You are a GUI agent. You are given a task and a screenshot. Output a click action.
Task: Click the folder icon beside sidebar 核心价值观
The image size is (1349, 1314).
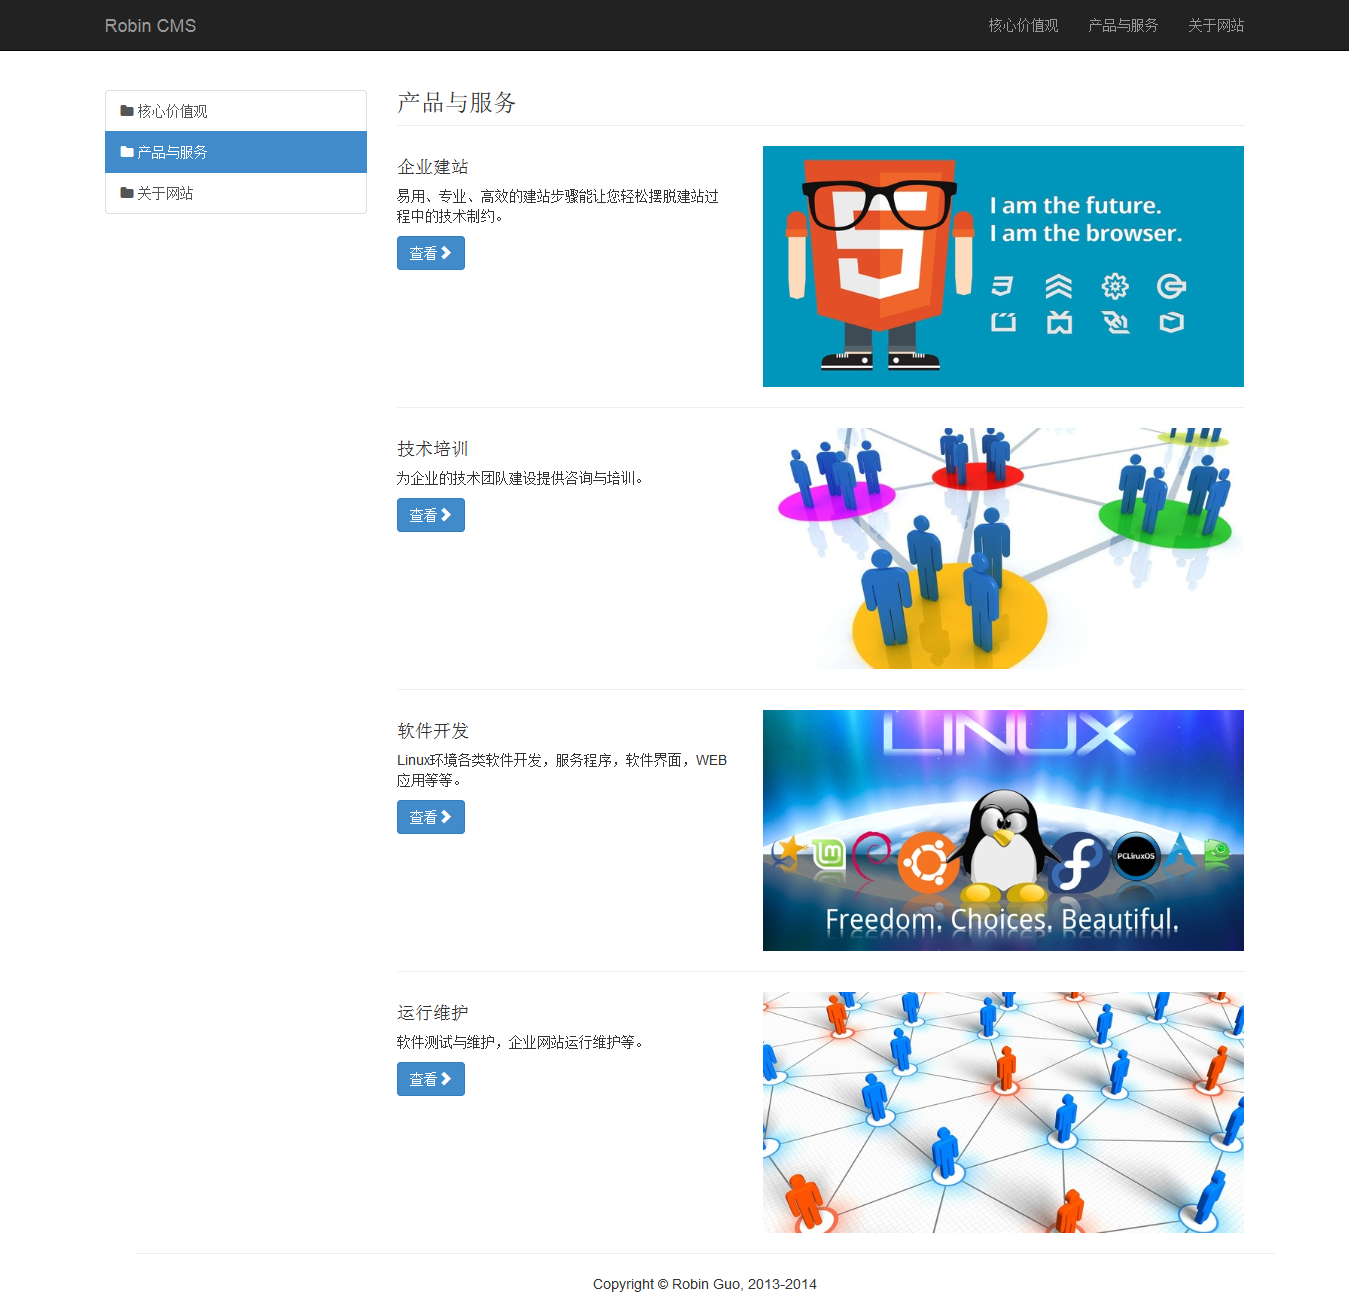127,111
